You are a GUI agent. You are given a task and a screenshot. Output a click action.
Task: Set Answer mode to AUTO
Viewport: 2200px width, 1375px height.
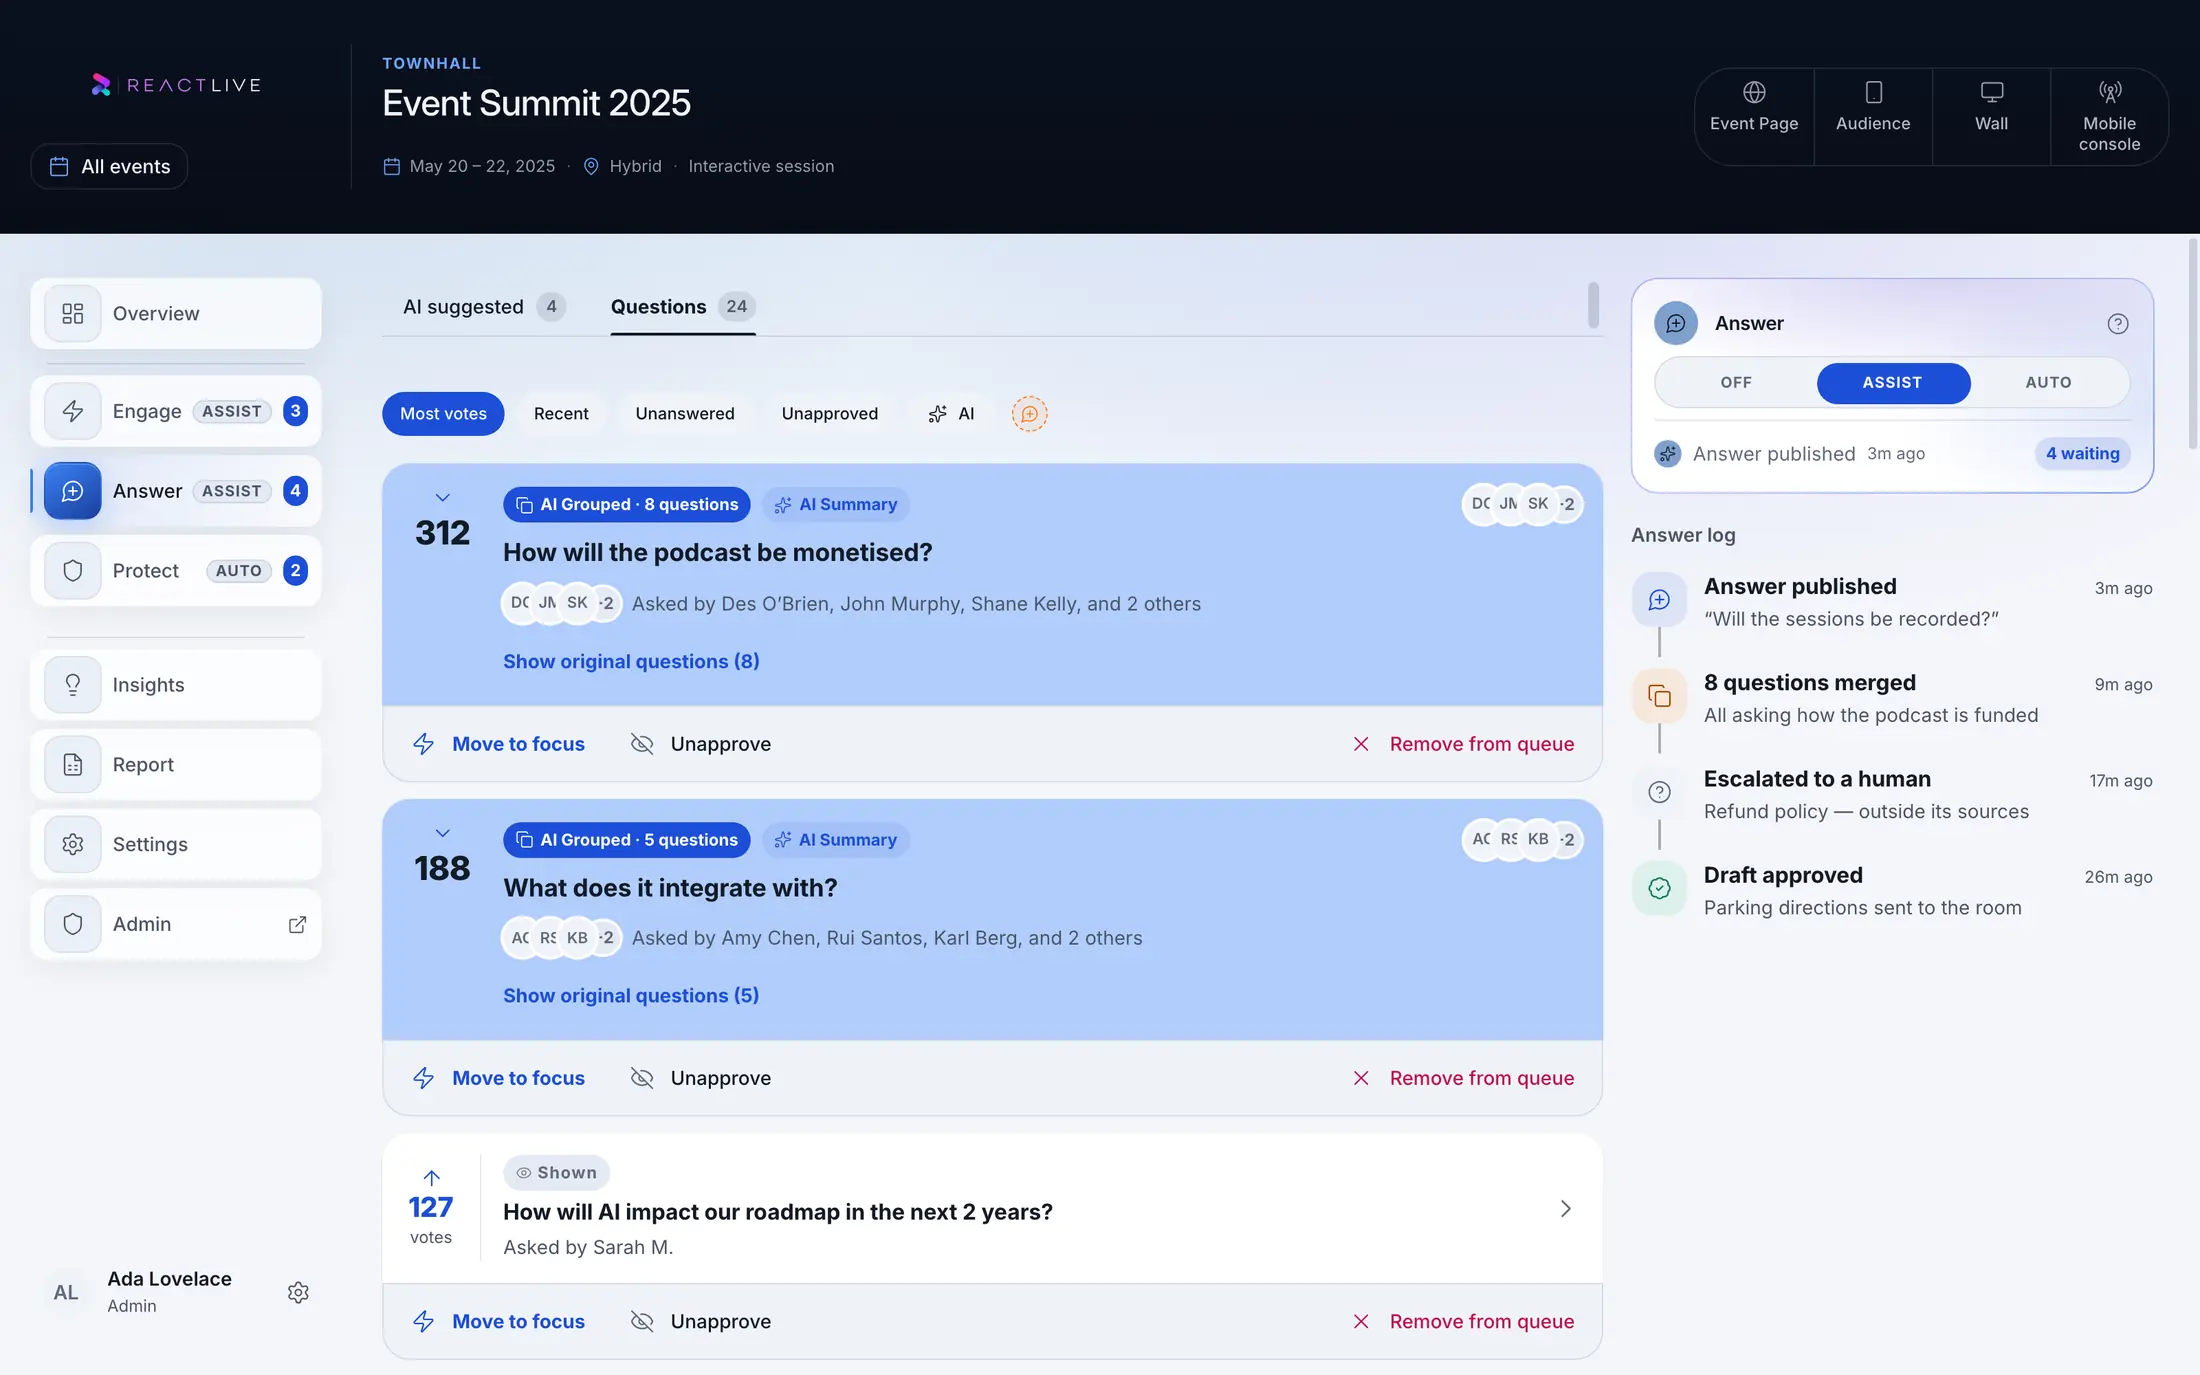tap(2048, 382)
